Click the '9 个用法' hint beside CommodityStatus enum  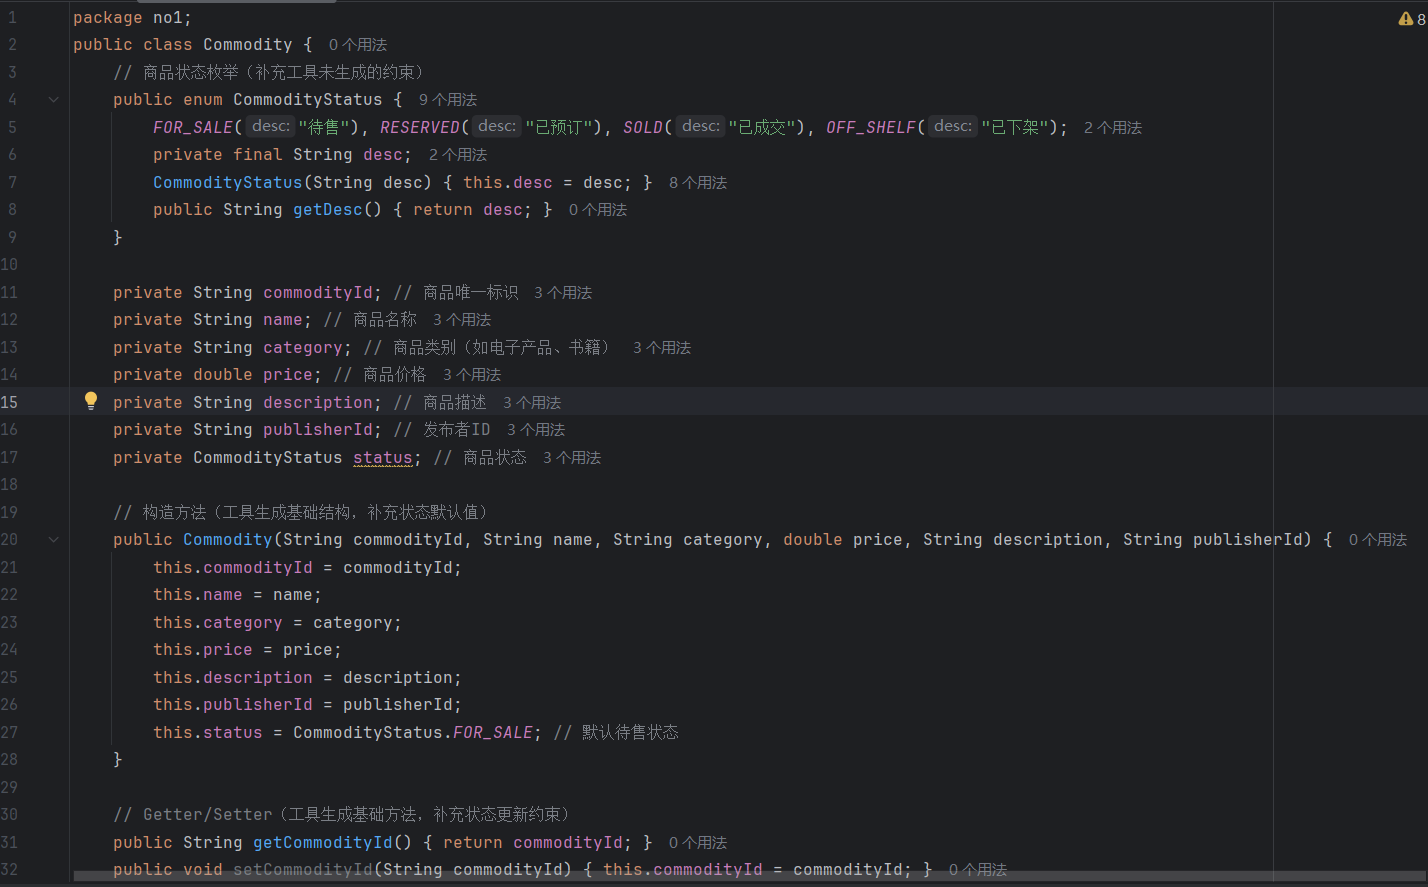(448, 100)
